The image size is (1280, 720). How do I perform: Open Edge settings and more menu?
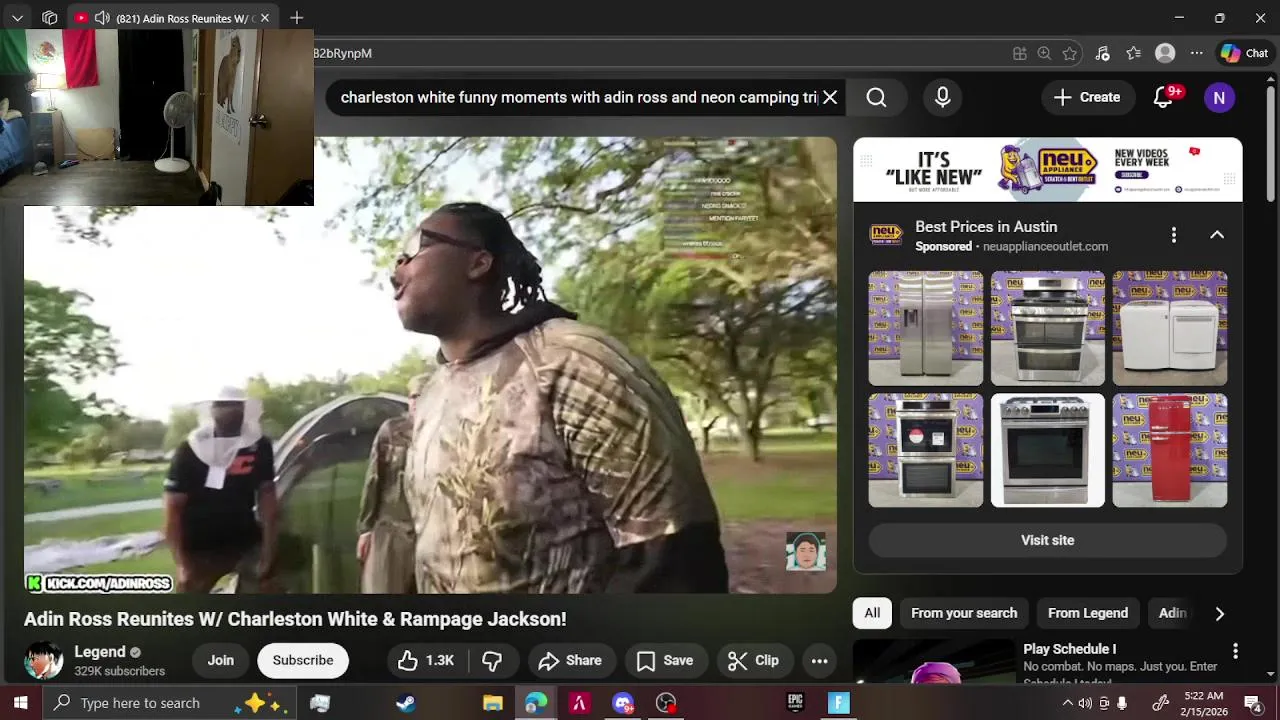coord(1196,53)
